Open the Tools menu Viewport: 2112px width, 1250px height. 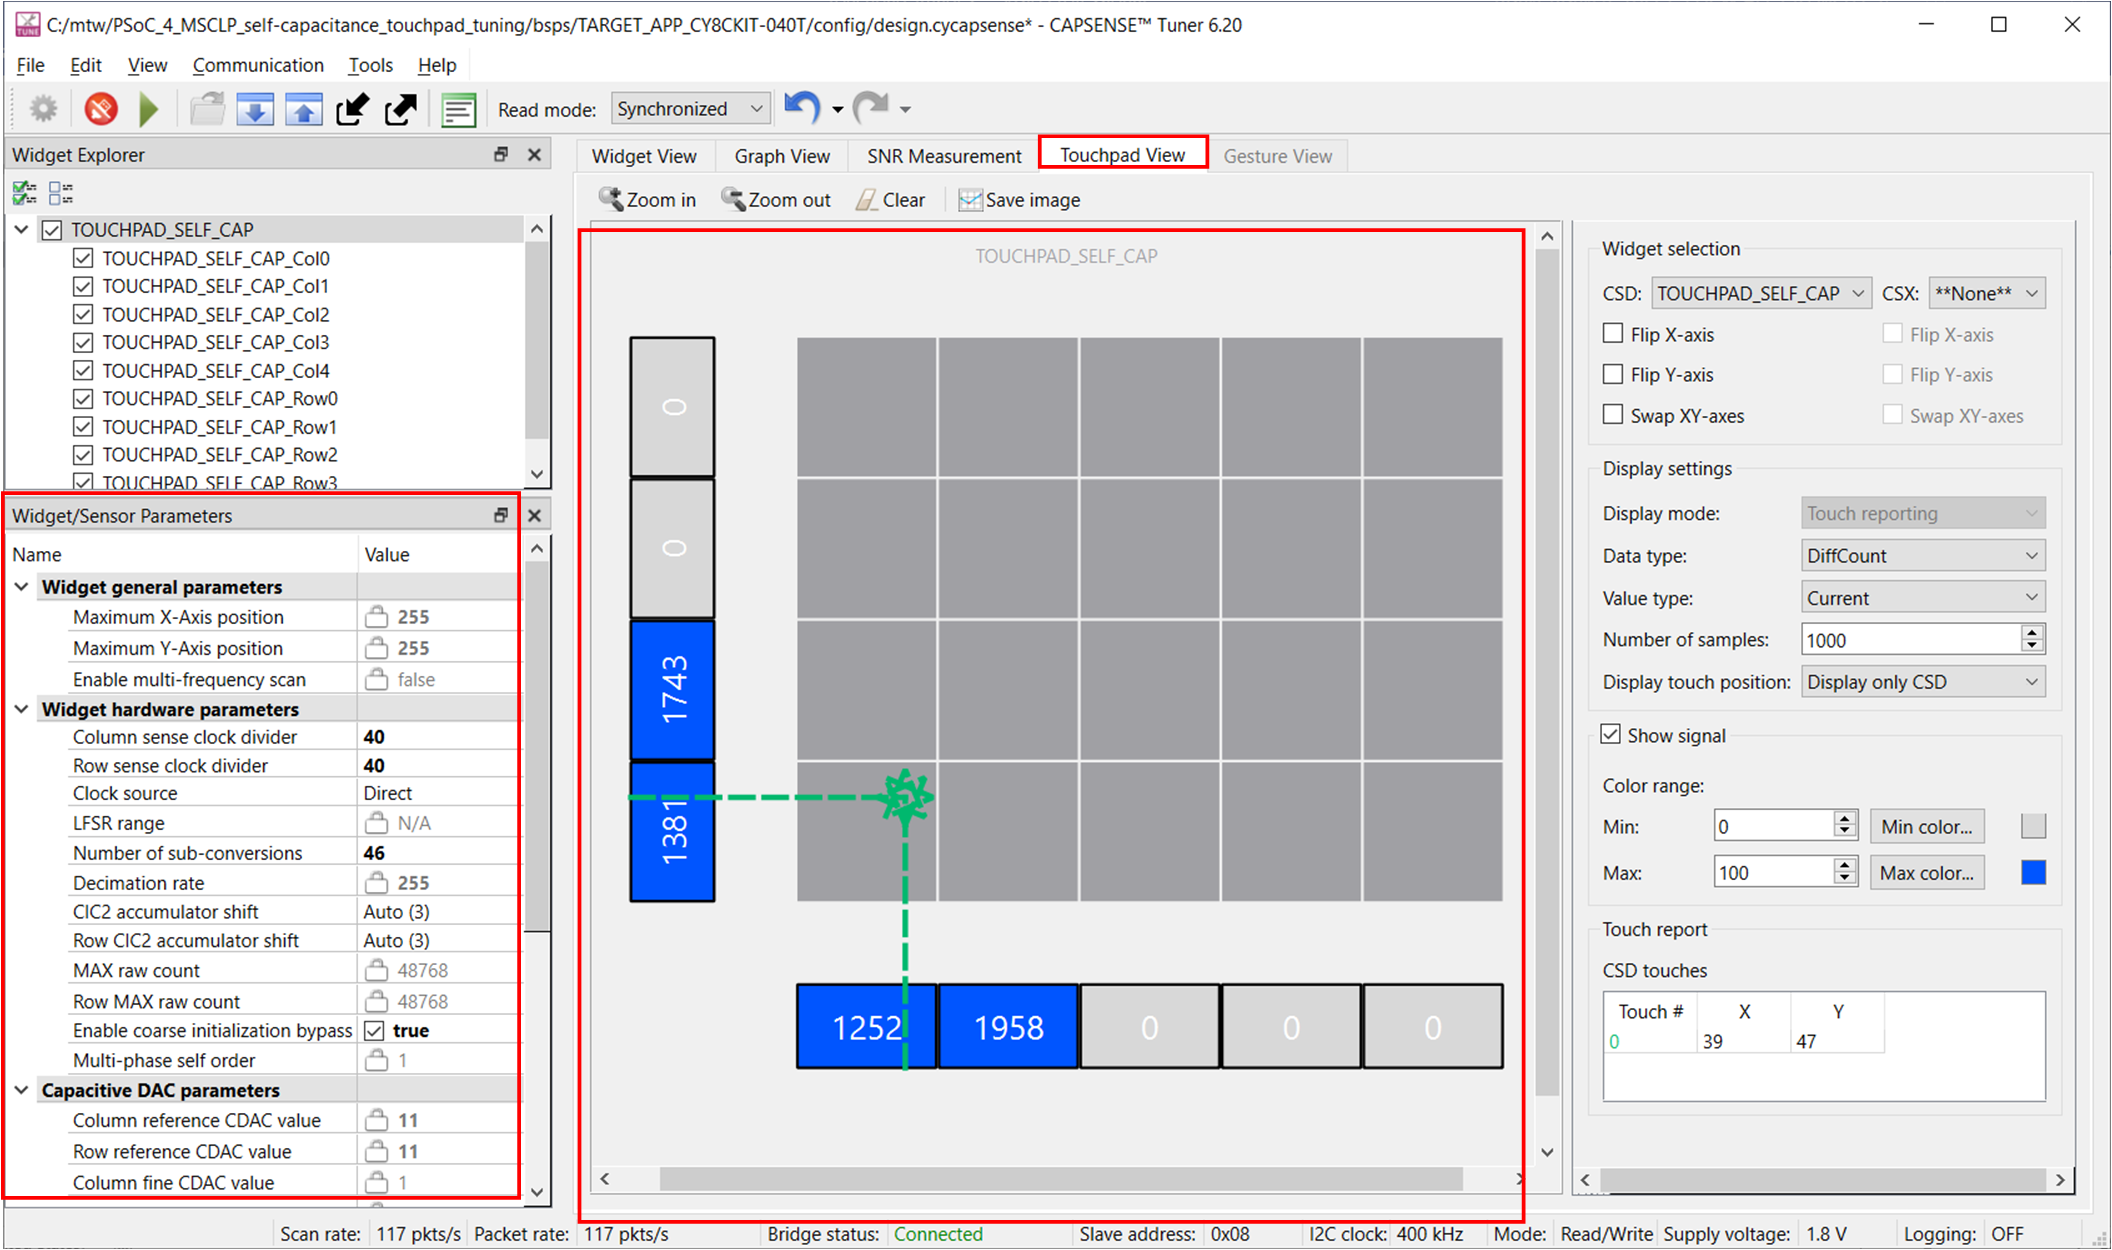point(370,65)
